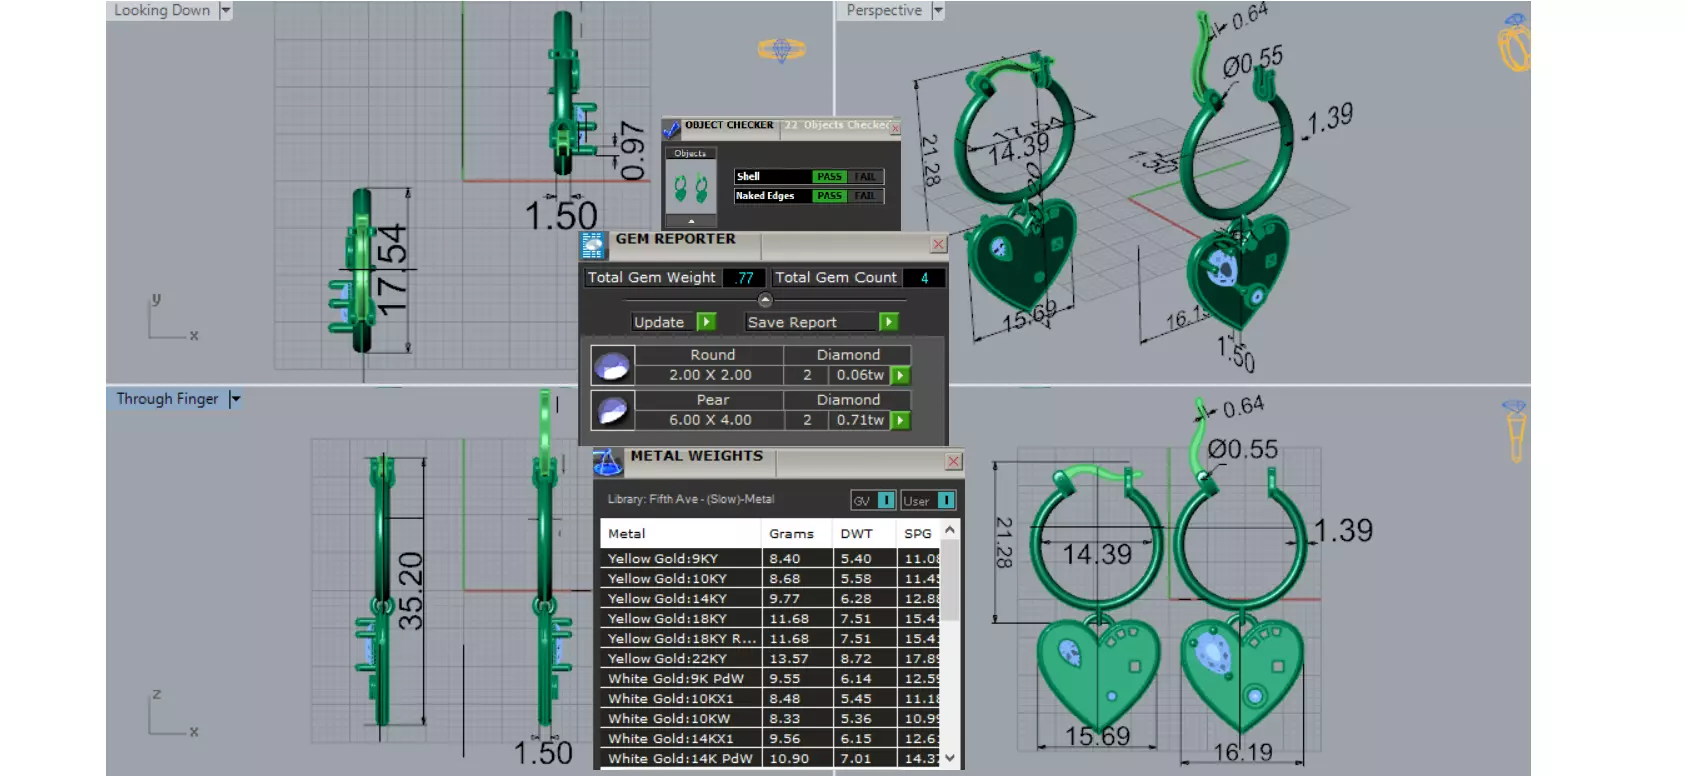Select the Yellow Gold:9KY row

(x=770, y=559)
